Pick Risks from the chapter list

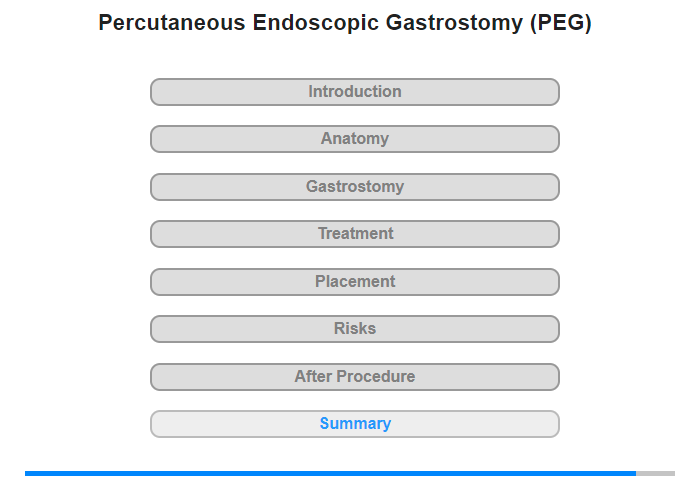coord(355,329)
